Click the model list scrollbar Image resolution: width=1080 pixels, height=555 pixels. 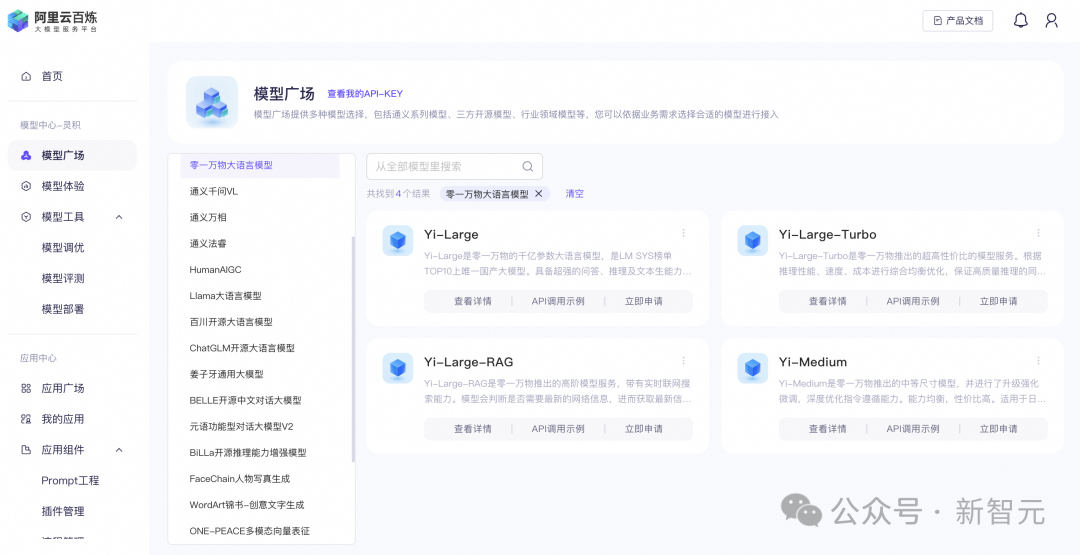[353, 349]
